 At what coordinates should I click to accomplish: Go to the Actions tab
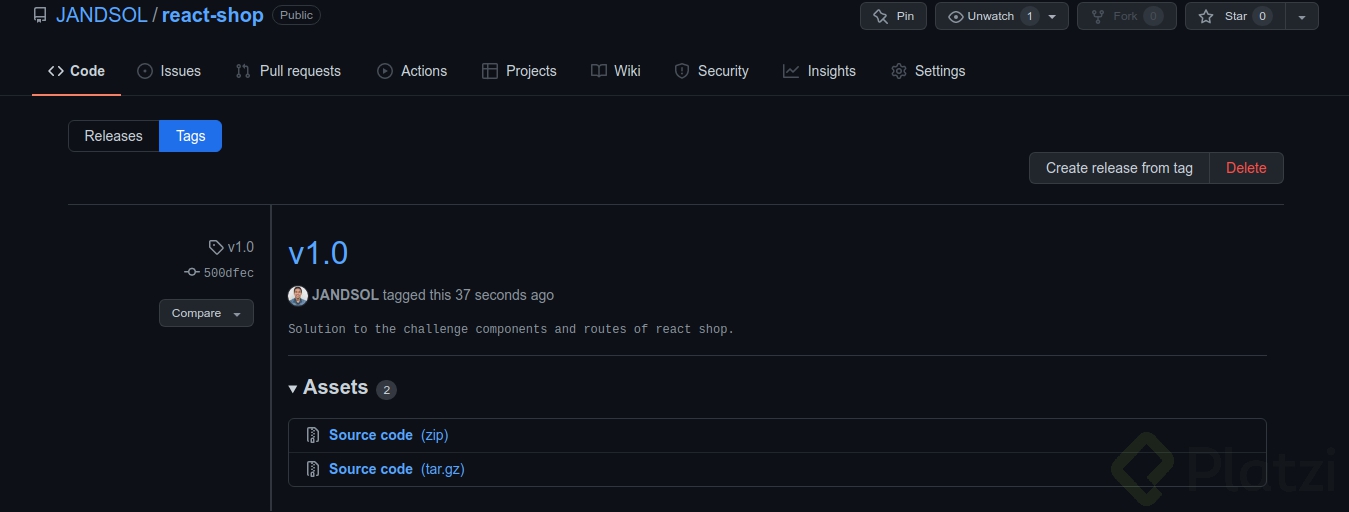coord(412,71)
